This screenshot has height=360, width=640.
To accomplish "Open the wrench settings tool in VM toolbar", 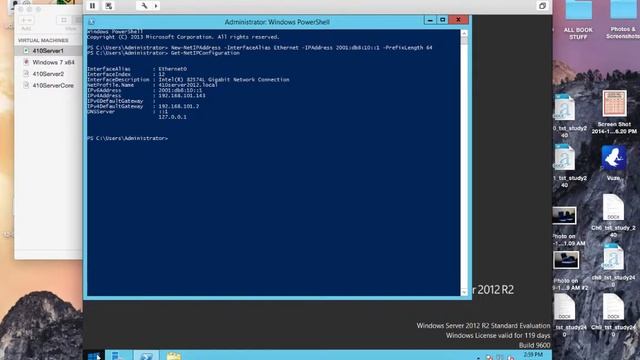I will click(144, 6).
